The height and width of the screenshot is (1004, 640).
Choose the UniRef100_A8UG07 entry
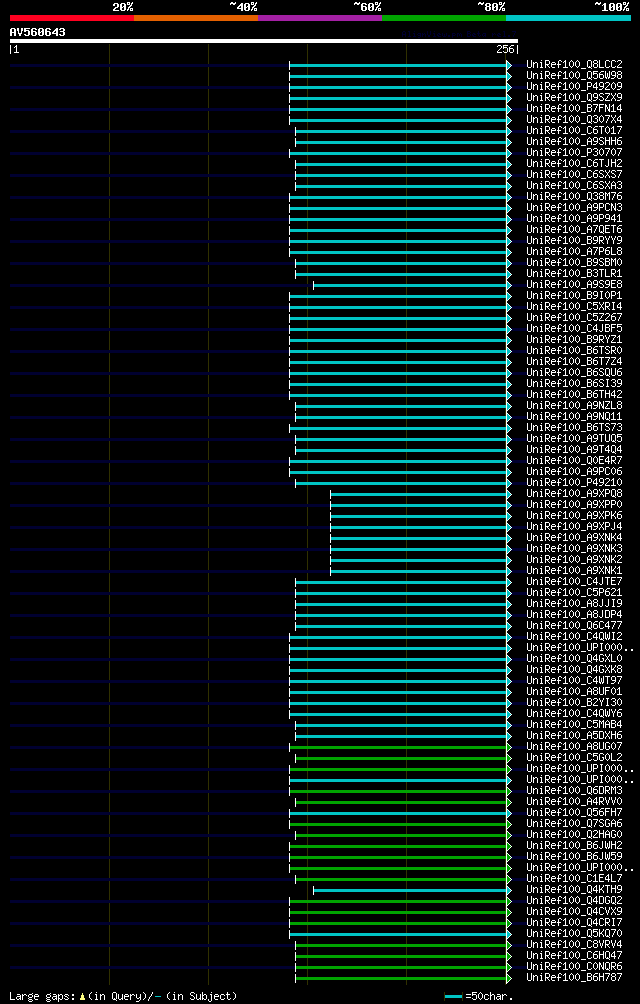tap(574, 746)
